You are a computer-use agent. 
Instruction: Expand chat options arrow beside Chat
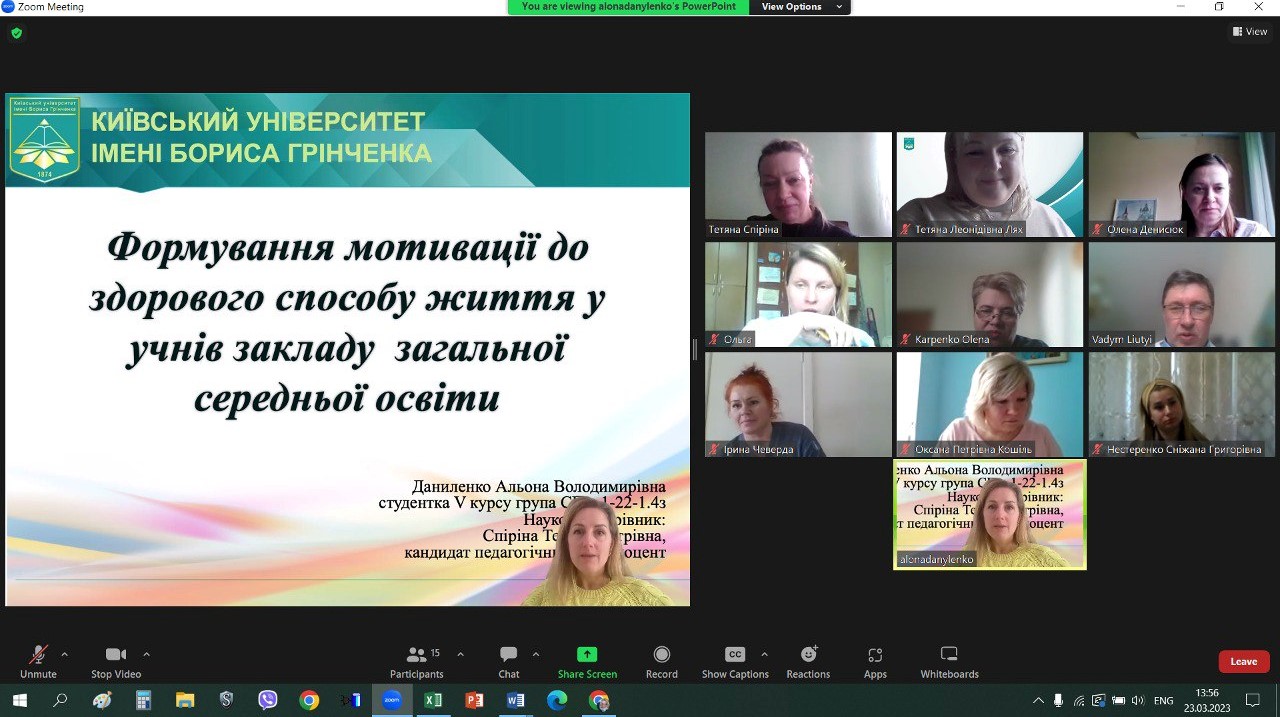[x=535, y=655]
